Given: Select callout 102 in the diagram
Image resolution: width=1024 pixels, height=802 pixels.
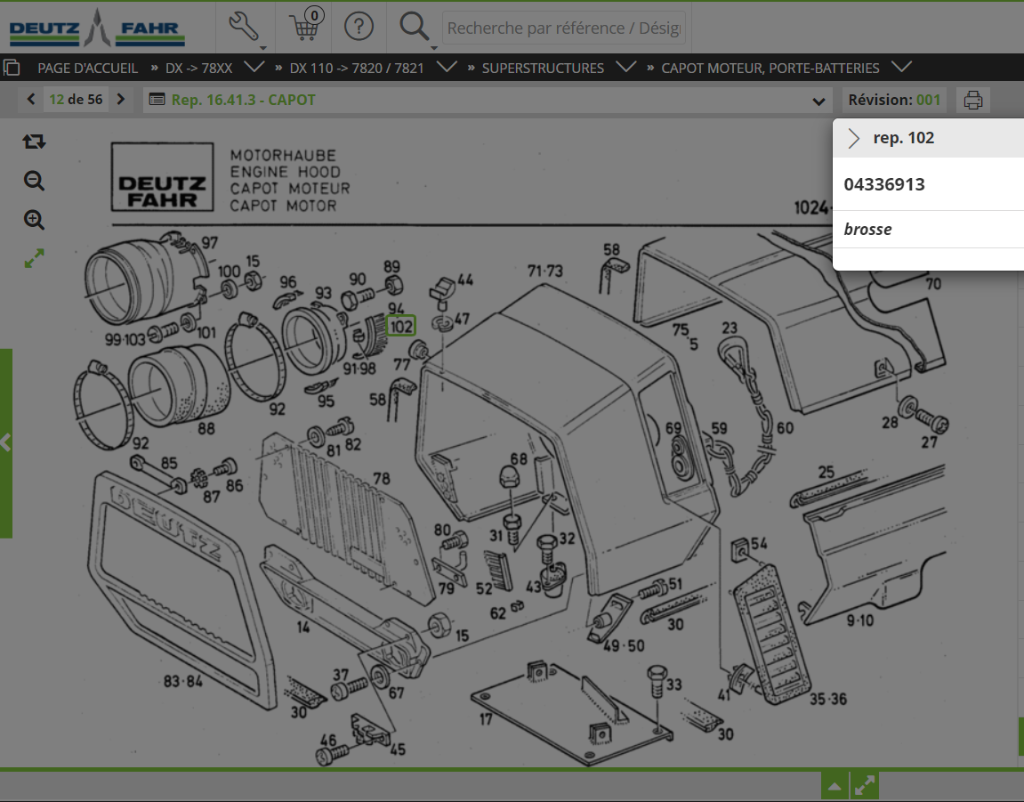Looking at the screenshot, I should pyautogui.click(x=401, y=327).
